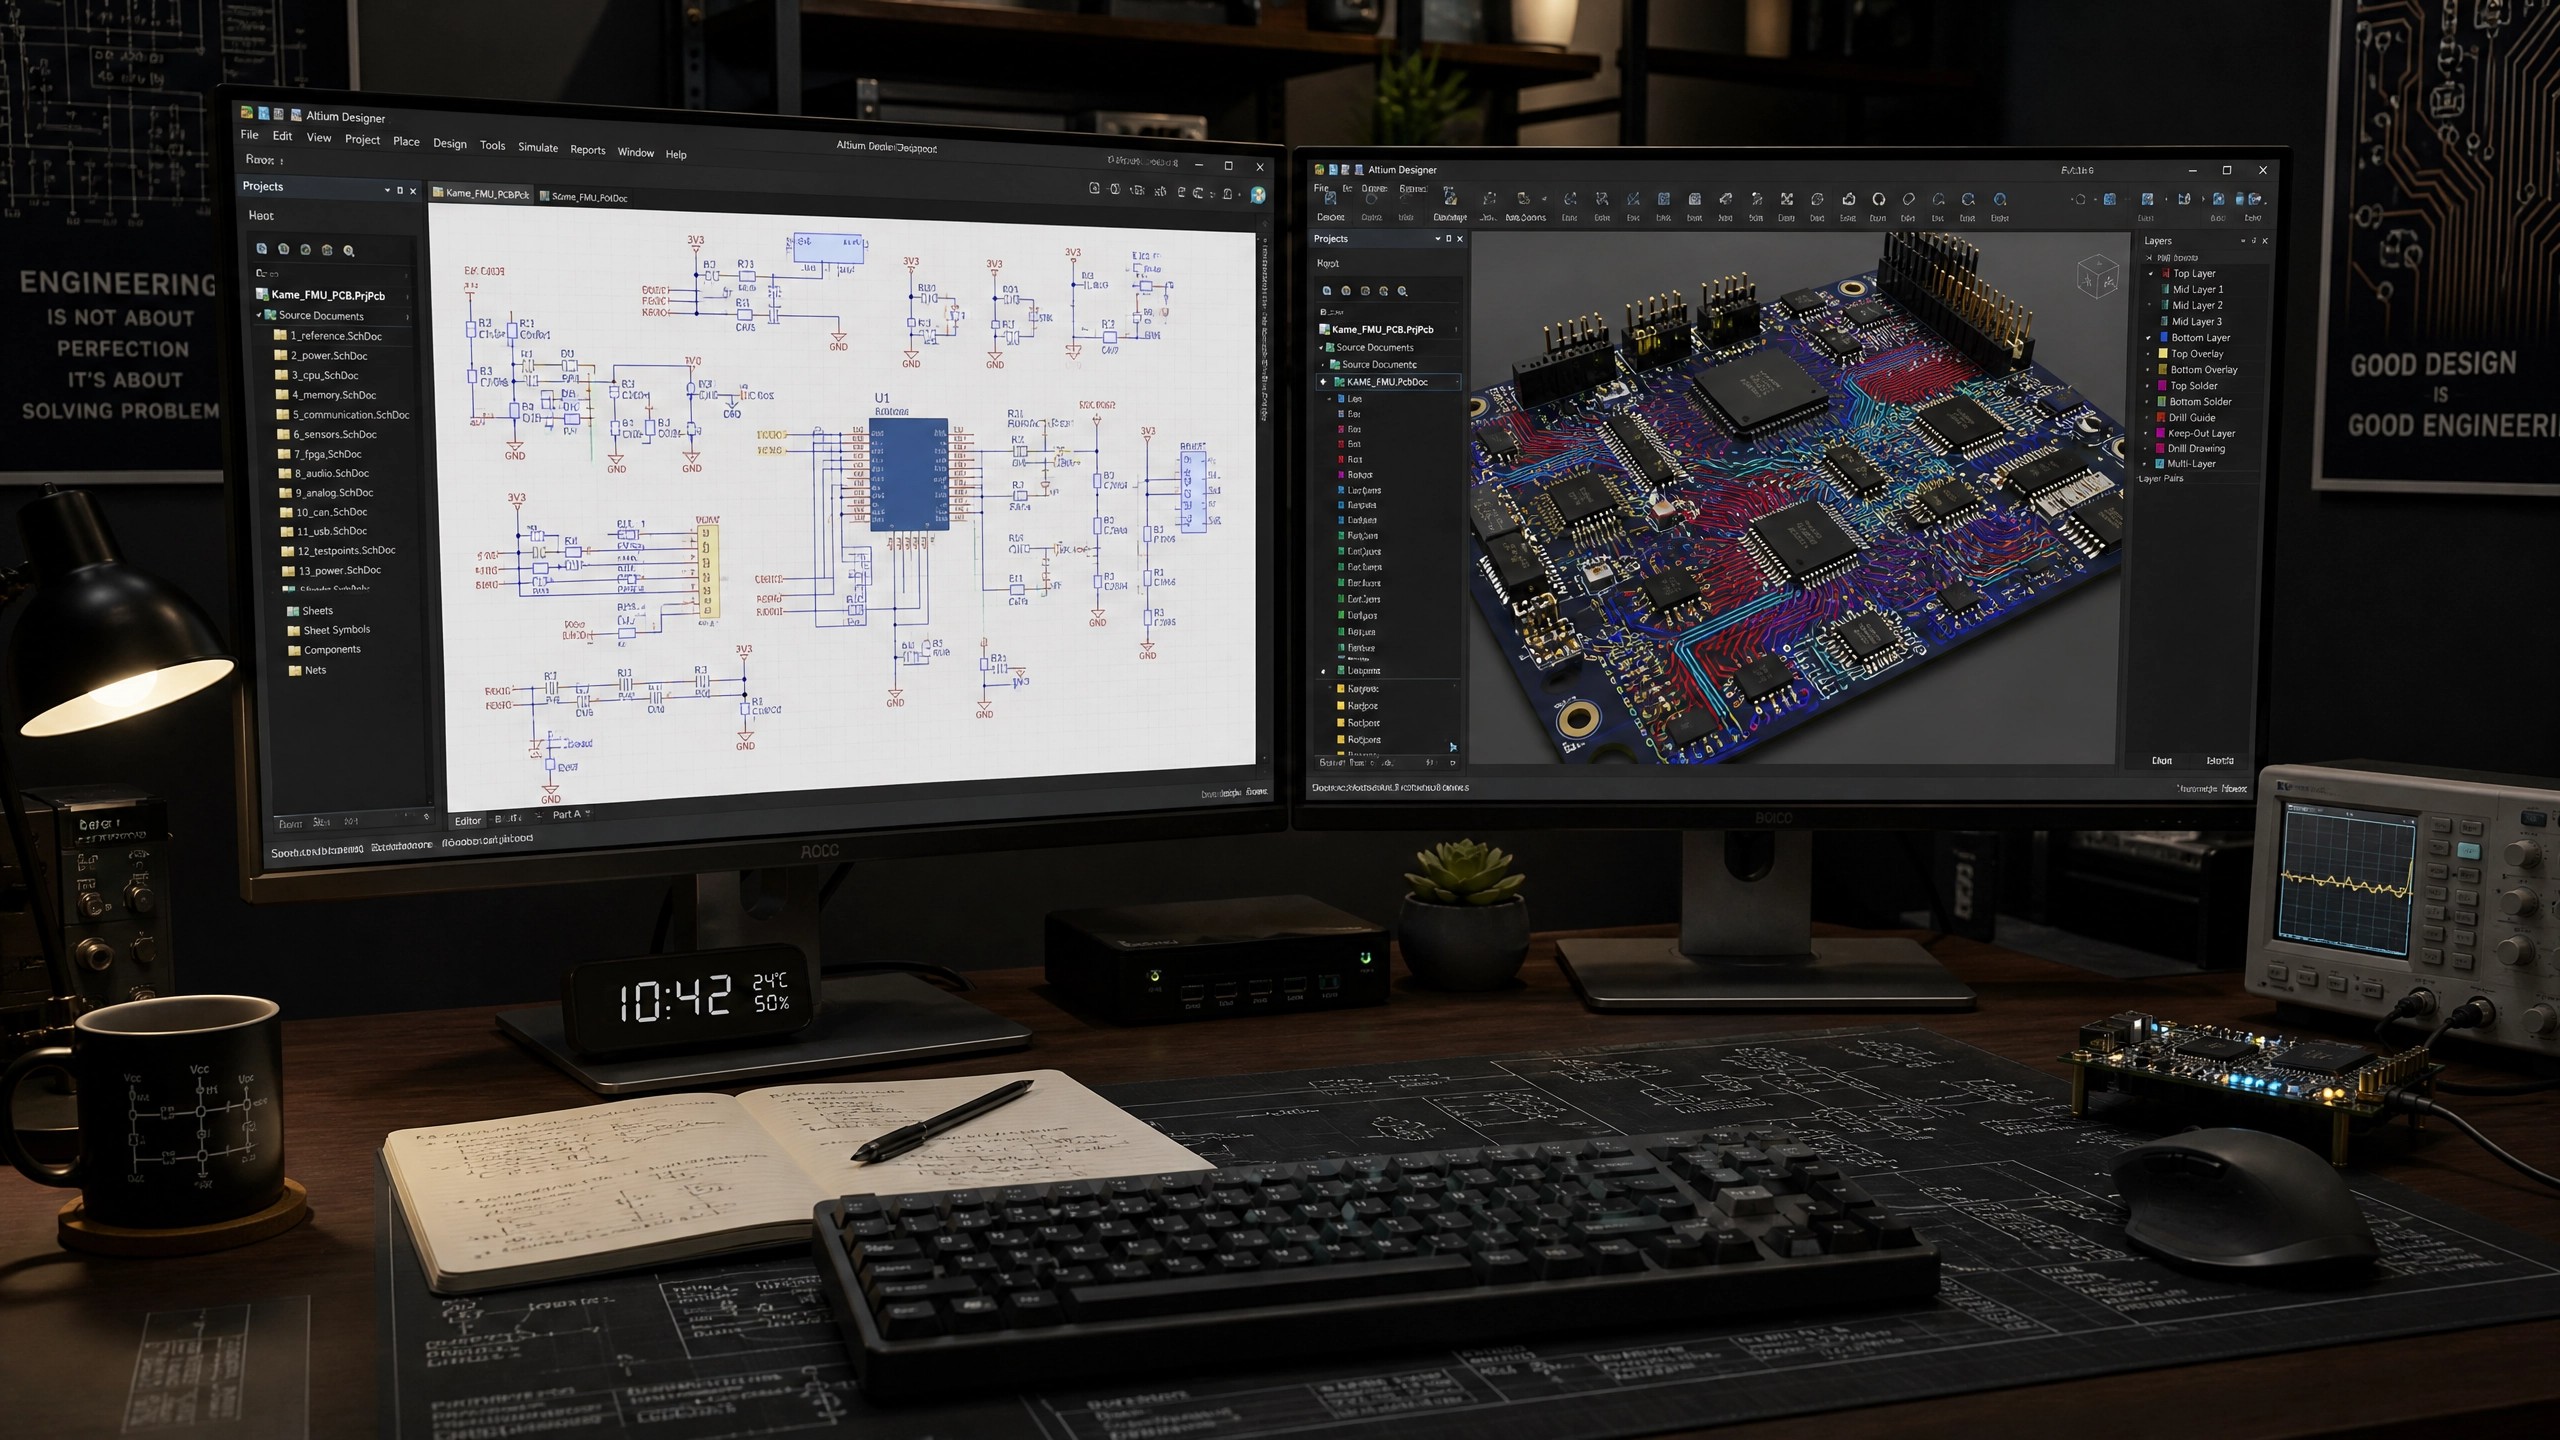Open the File menu in schematic window
Screen dimensions: 2560x1440
[x=249, y=134]
